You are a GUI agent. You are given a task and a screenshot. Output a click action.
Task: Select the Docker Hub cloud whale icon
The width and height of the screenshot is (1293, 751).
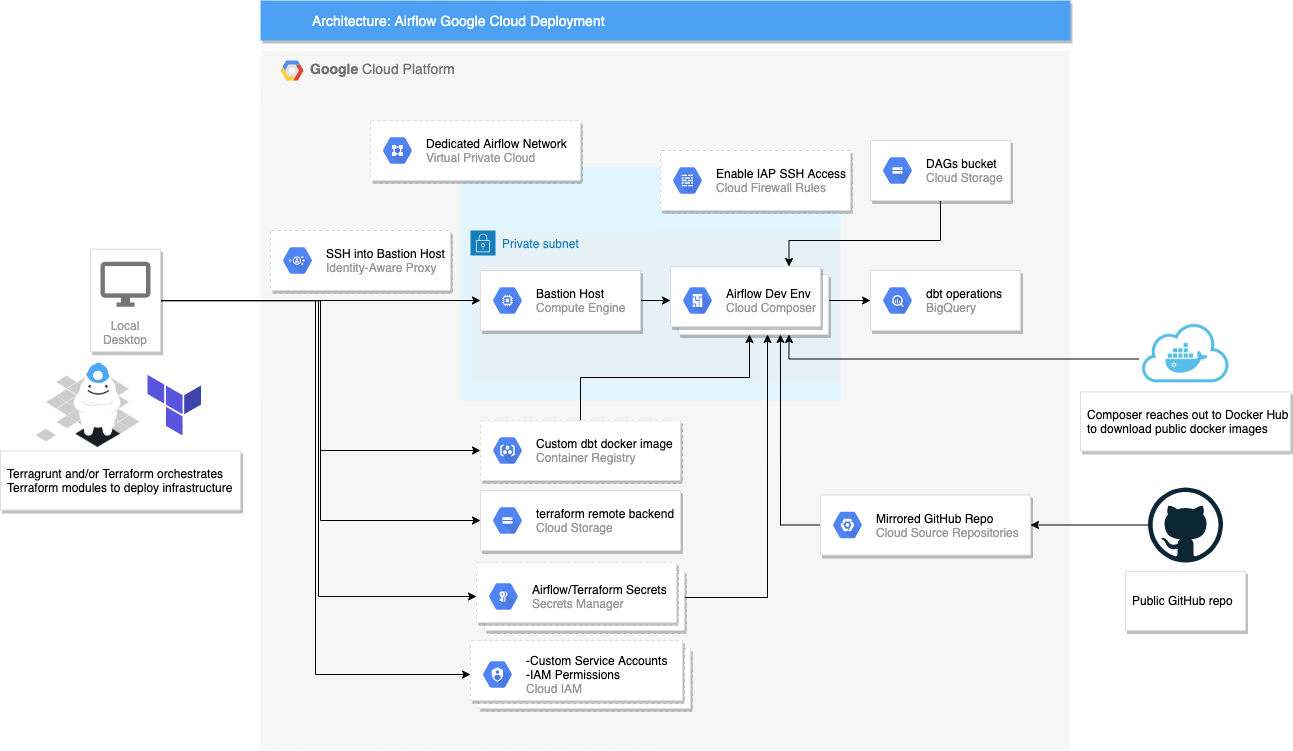coord(1185,353)
